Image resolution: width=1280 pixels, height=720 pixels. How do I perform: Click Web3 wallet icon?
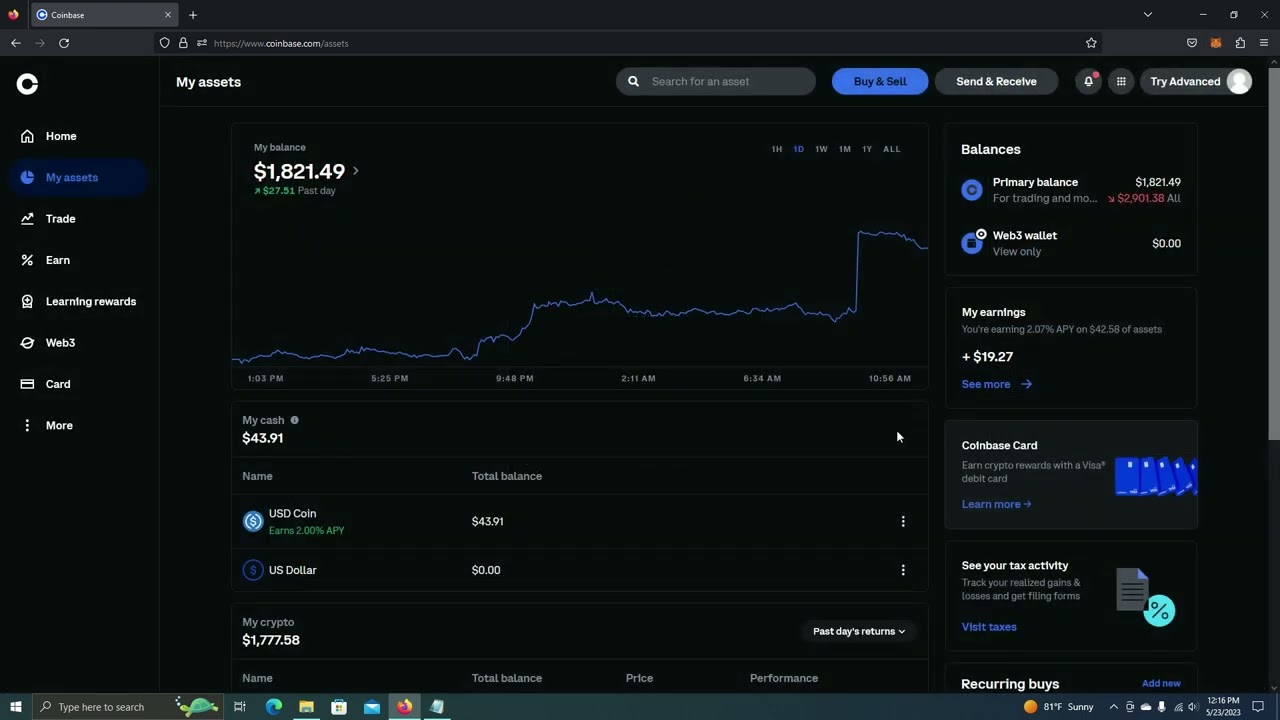tap(972, 243)
